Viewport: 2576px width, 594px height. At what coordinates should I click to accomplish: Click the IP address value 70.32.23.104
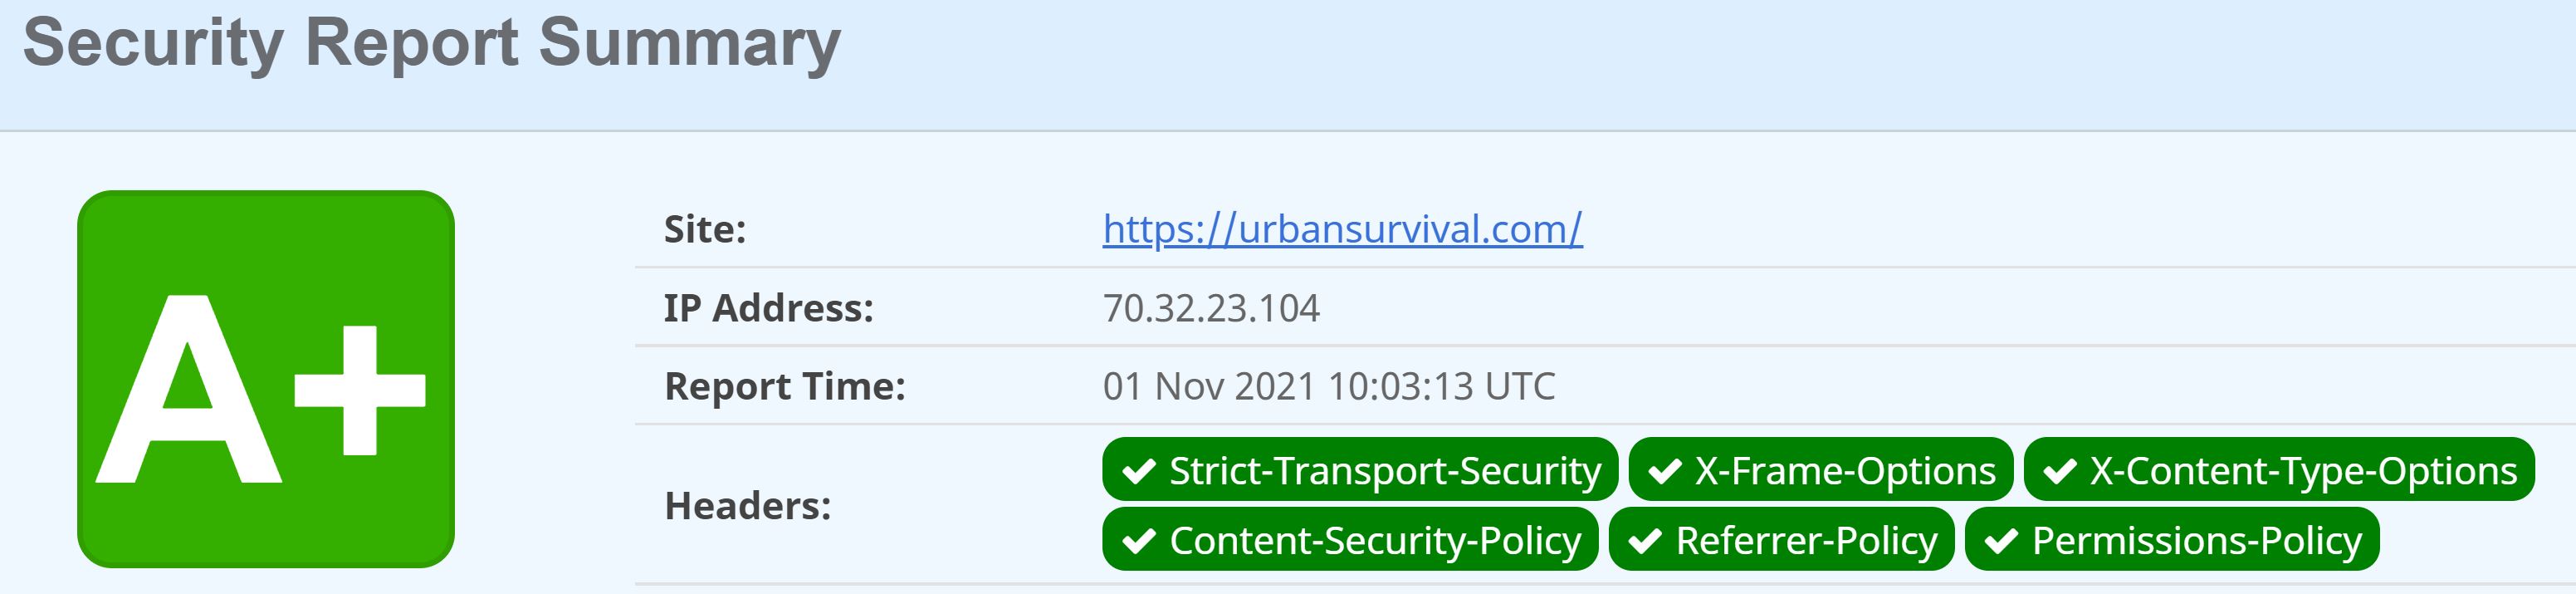point(1211,308)
